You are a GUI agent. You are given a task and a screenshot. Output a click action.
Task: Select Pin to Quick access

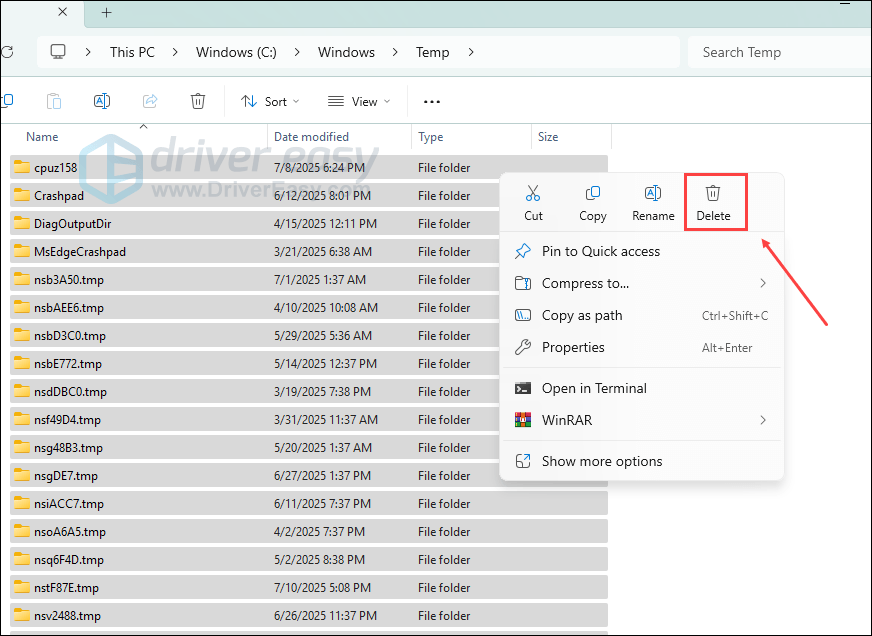pyautogui.click(x=600, y=251)
